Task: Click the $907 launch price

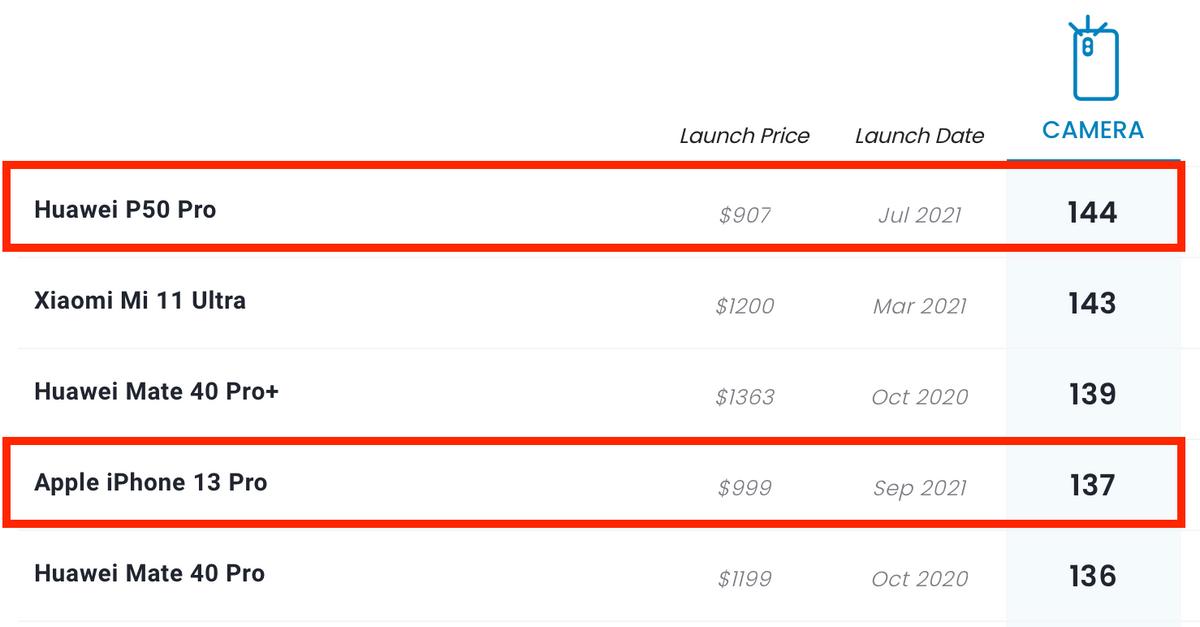Action: tap(745, 215)
